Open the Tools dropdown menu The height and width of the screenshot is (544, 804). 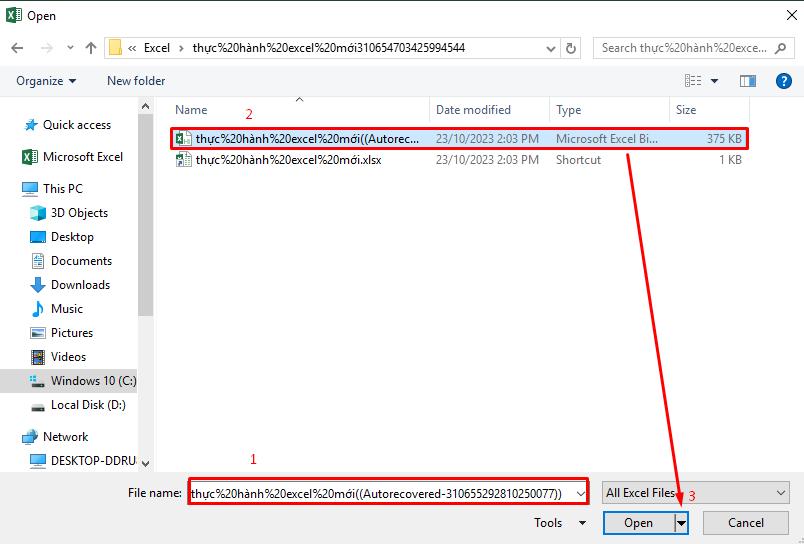pyautogui.click(x=559, y=523)
